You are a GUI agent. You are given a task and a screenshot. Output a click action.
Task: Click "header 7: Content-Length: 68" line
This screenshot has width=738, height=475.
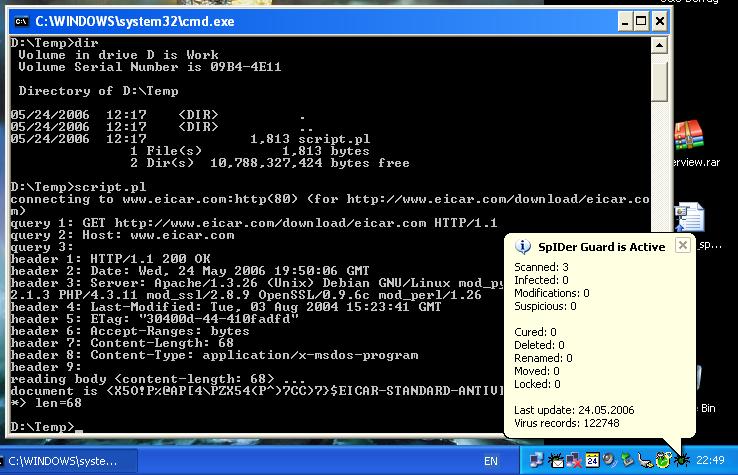122,343
